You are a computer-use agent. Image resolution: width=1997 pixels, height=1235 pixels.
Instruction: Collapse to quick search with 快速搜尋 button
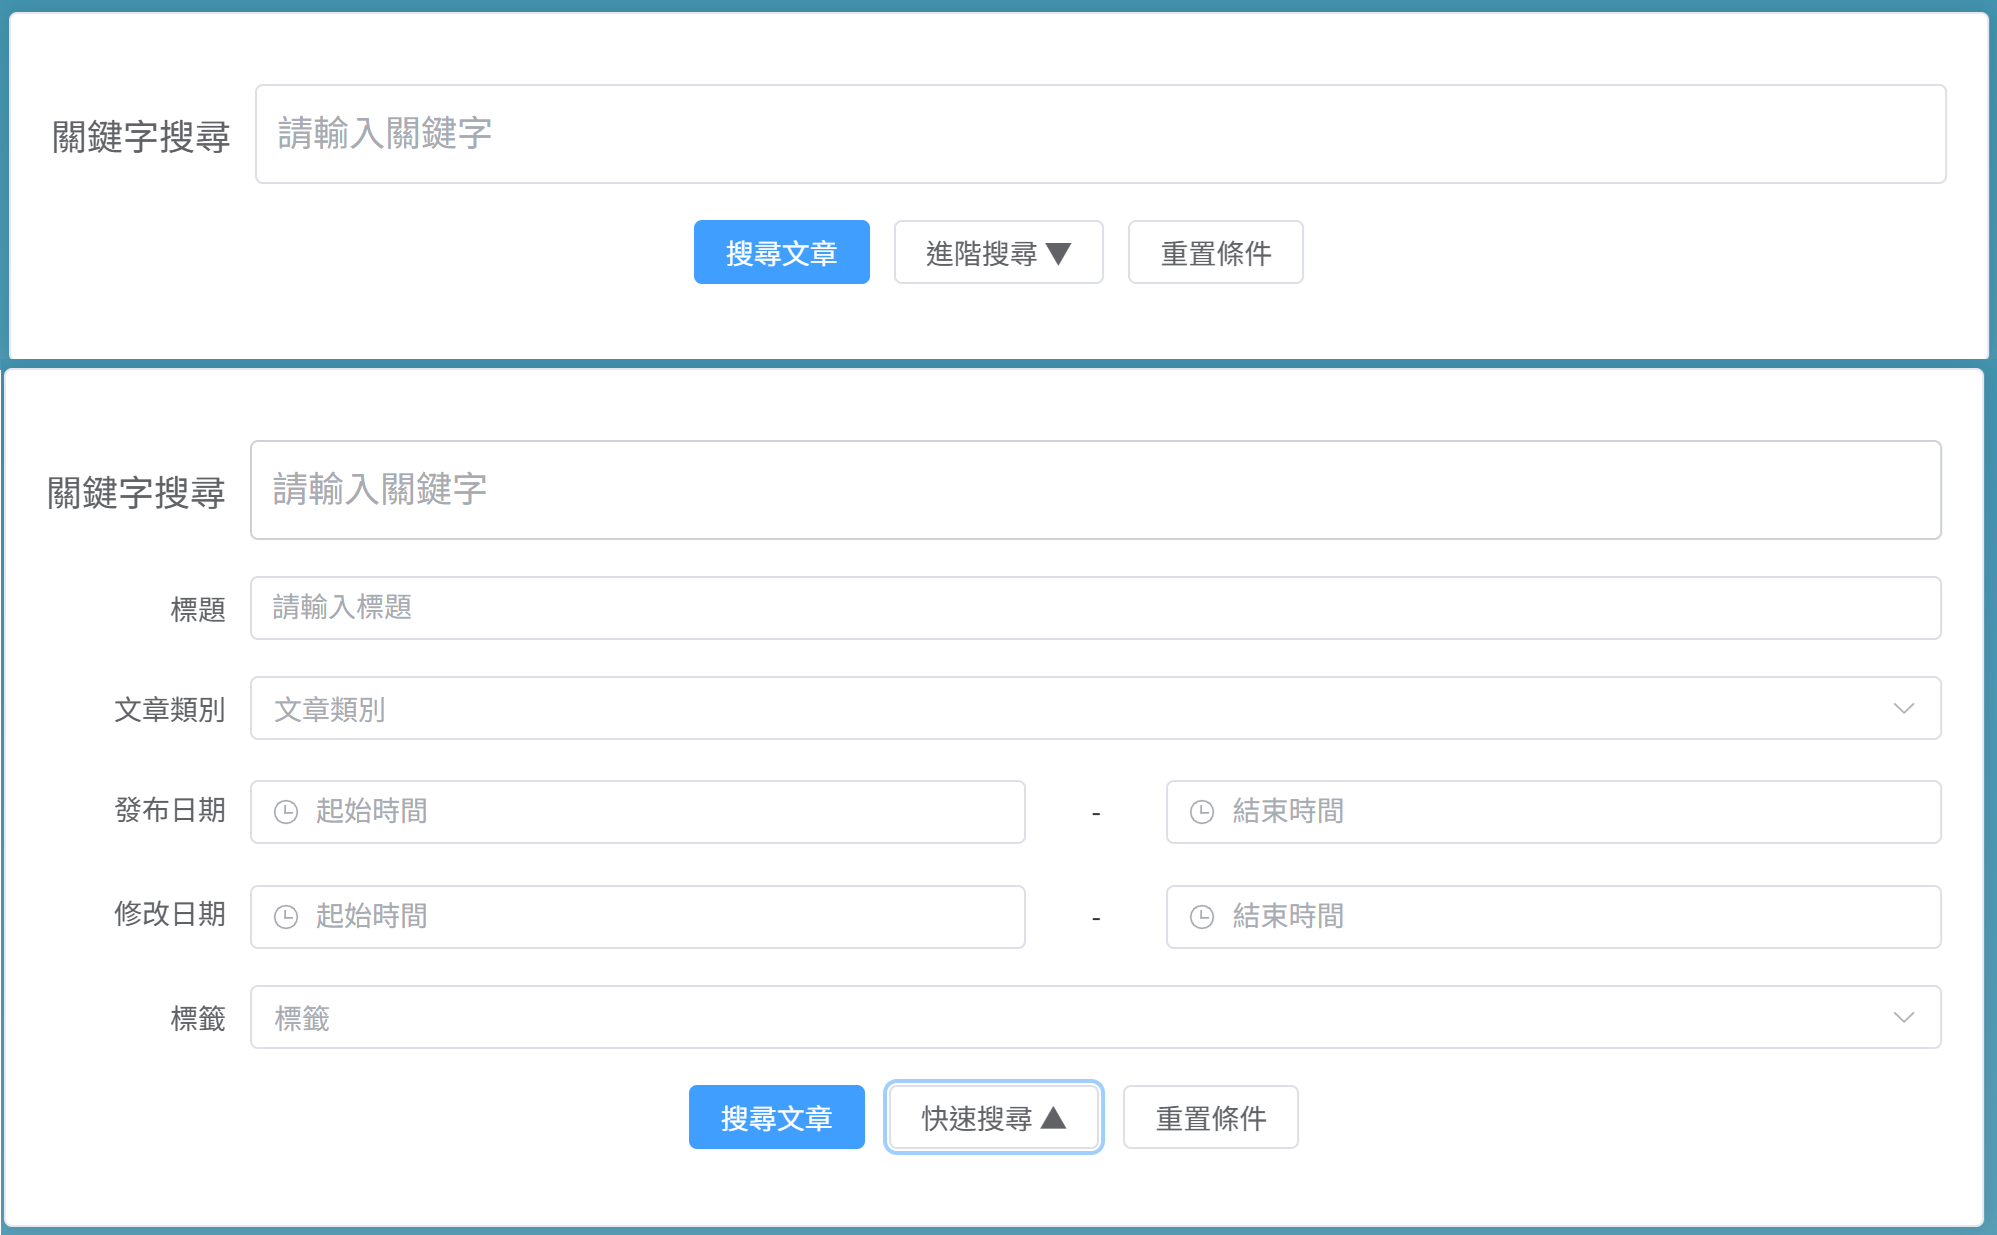tap(993, 1118)
